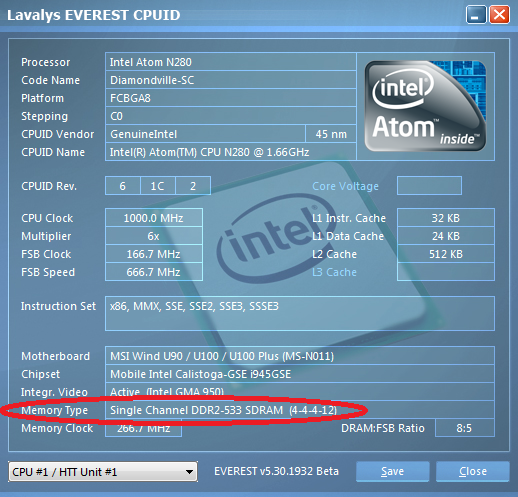The image size is (518, 497).
Task: Select the CPUID Name value string
Action: pos(231,152)
